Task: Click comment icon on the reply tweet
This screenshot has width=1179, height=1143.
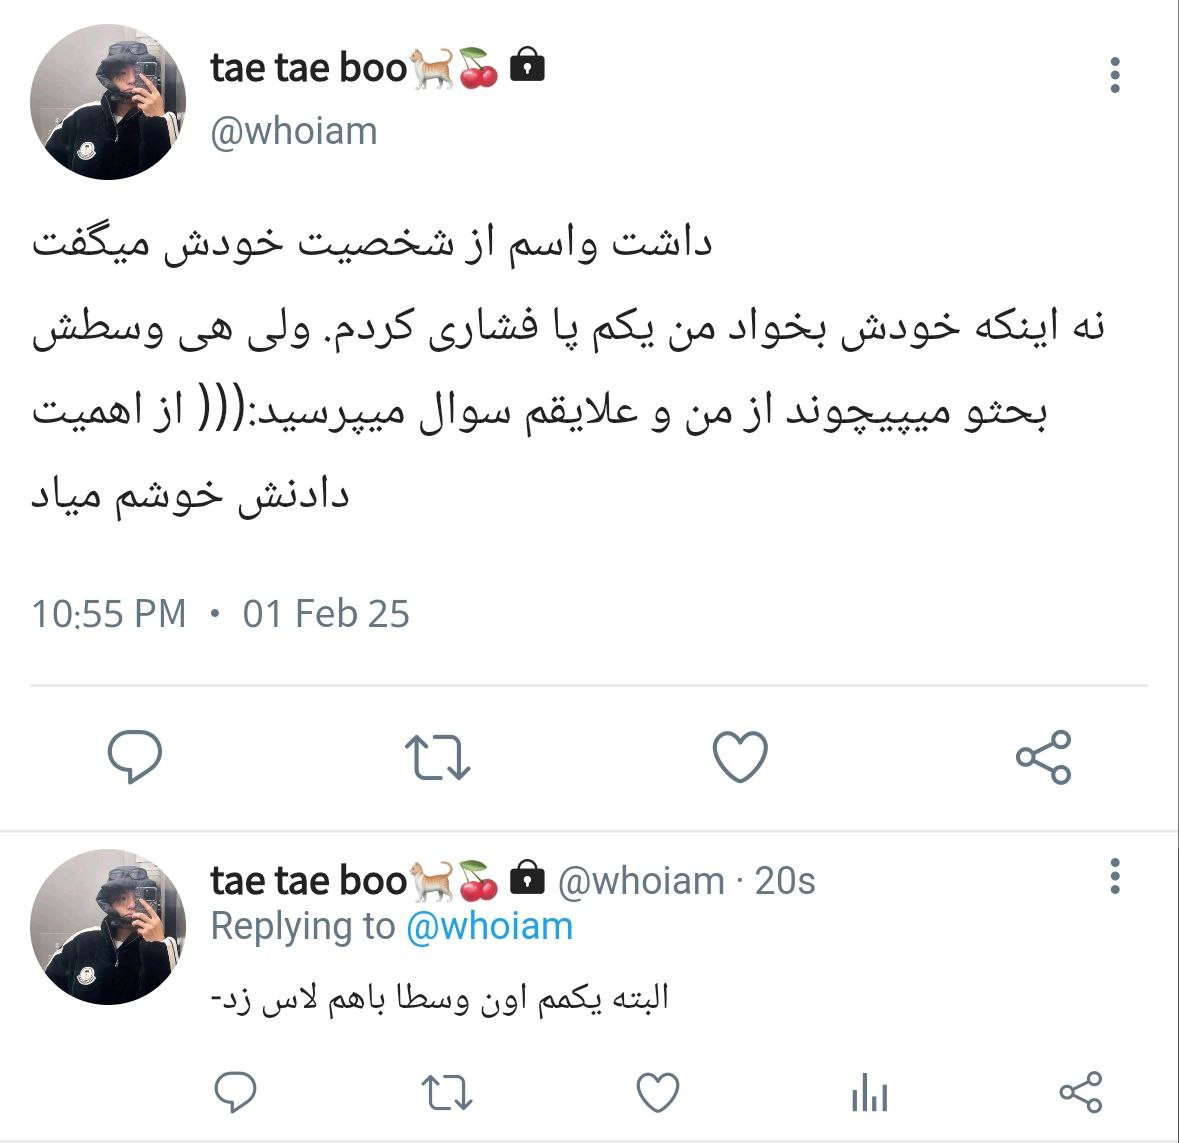Action: [x=235, y=1093]
